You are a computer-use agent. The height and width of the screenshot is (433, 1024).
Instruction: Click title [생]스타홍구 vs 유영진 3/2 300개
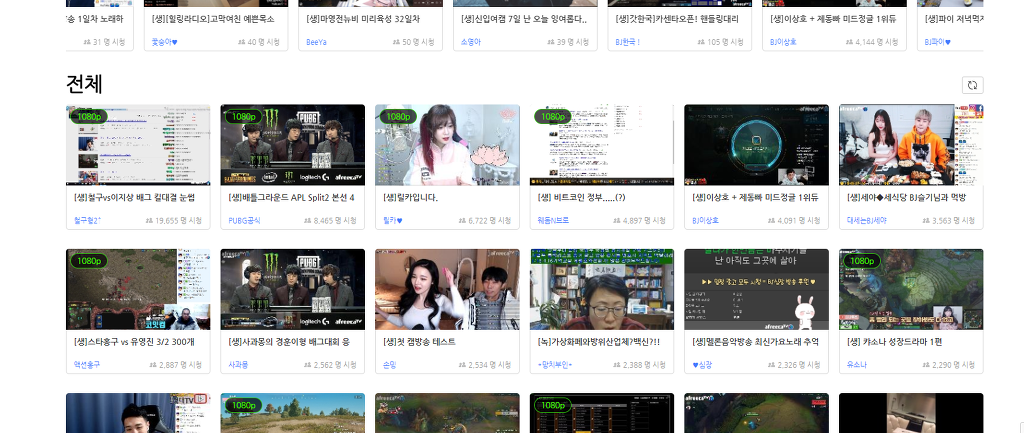[x=134, y=342]
